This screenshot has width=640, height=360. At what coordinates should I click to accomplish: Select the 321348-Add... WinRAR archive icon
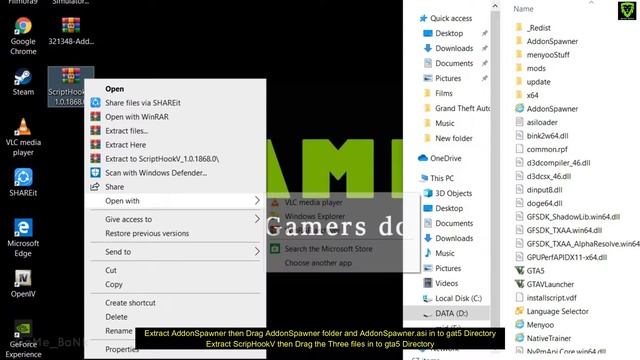tap(71, 31)
